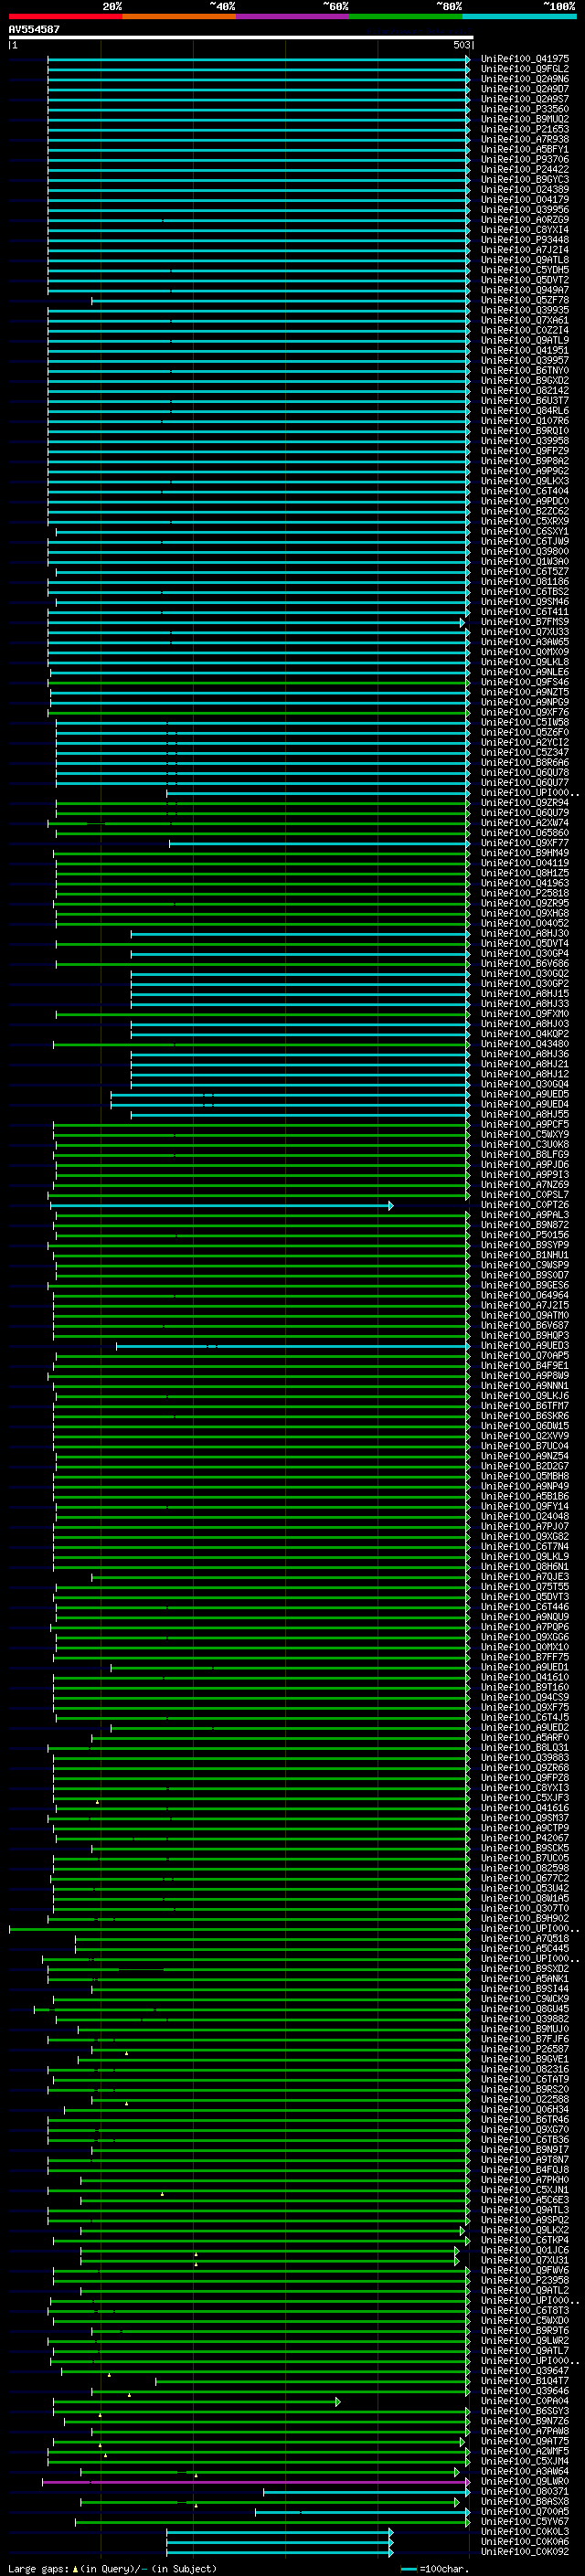Open hit UniRef100_Q9FGL2
Viewport: 585px width, 2576px height.
click(x=525, y=69)
